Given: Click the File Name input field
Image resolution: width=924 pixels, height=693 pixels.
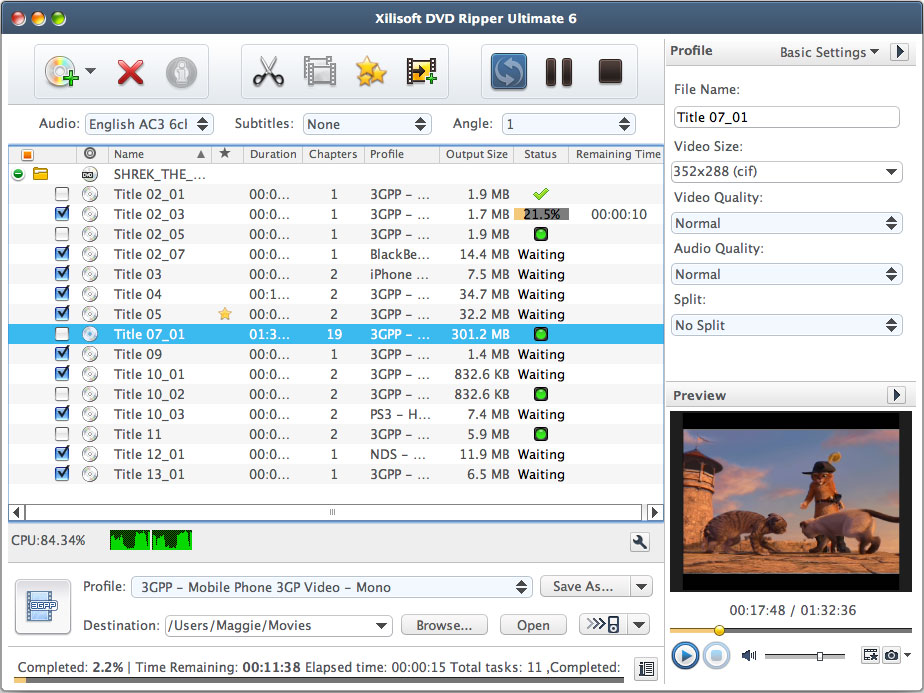Looking at the screenshot, I should (786, 117).
